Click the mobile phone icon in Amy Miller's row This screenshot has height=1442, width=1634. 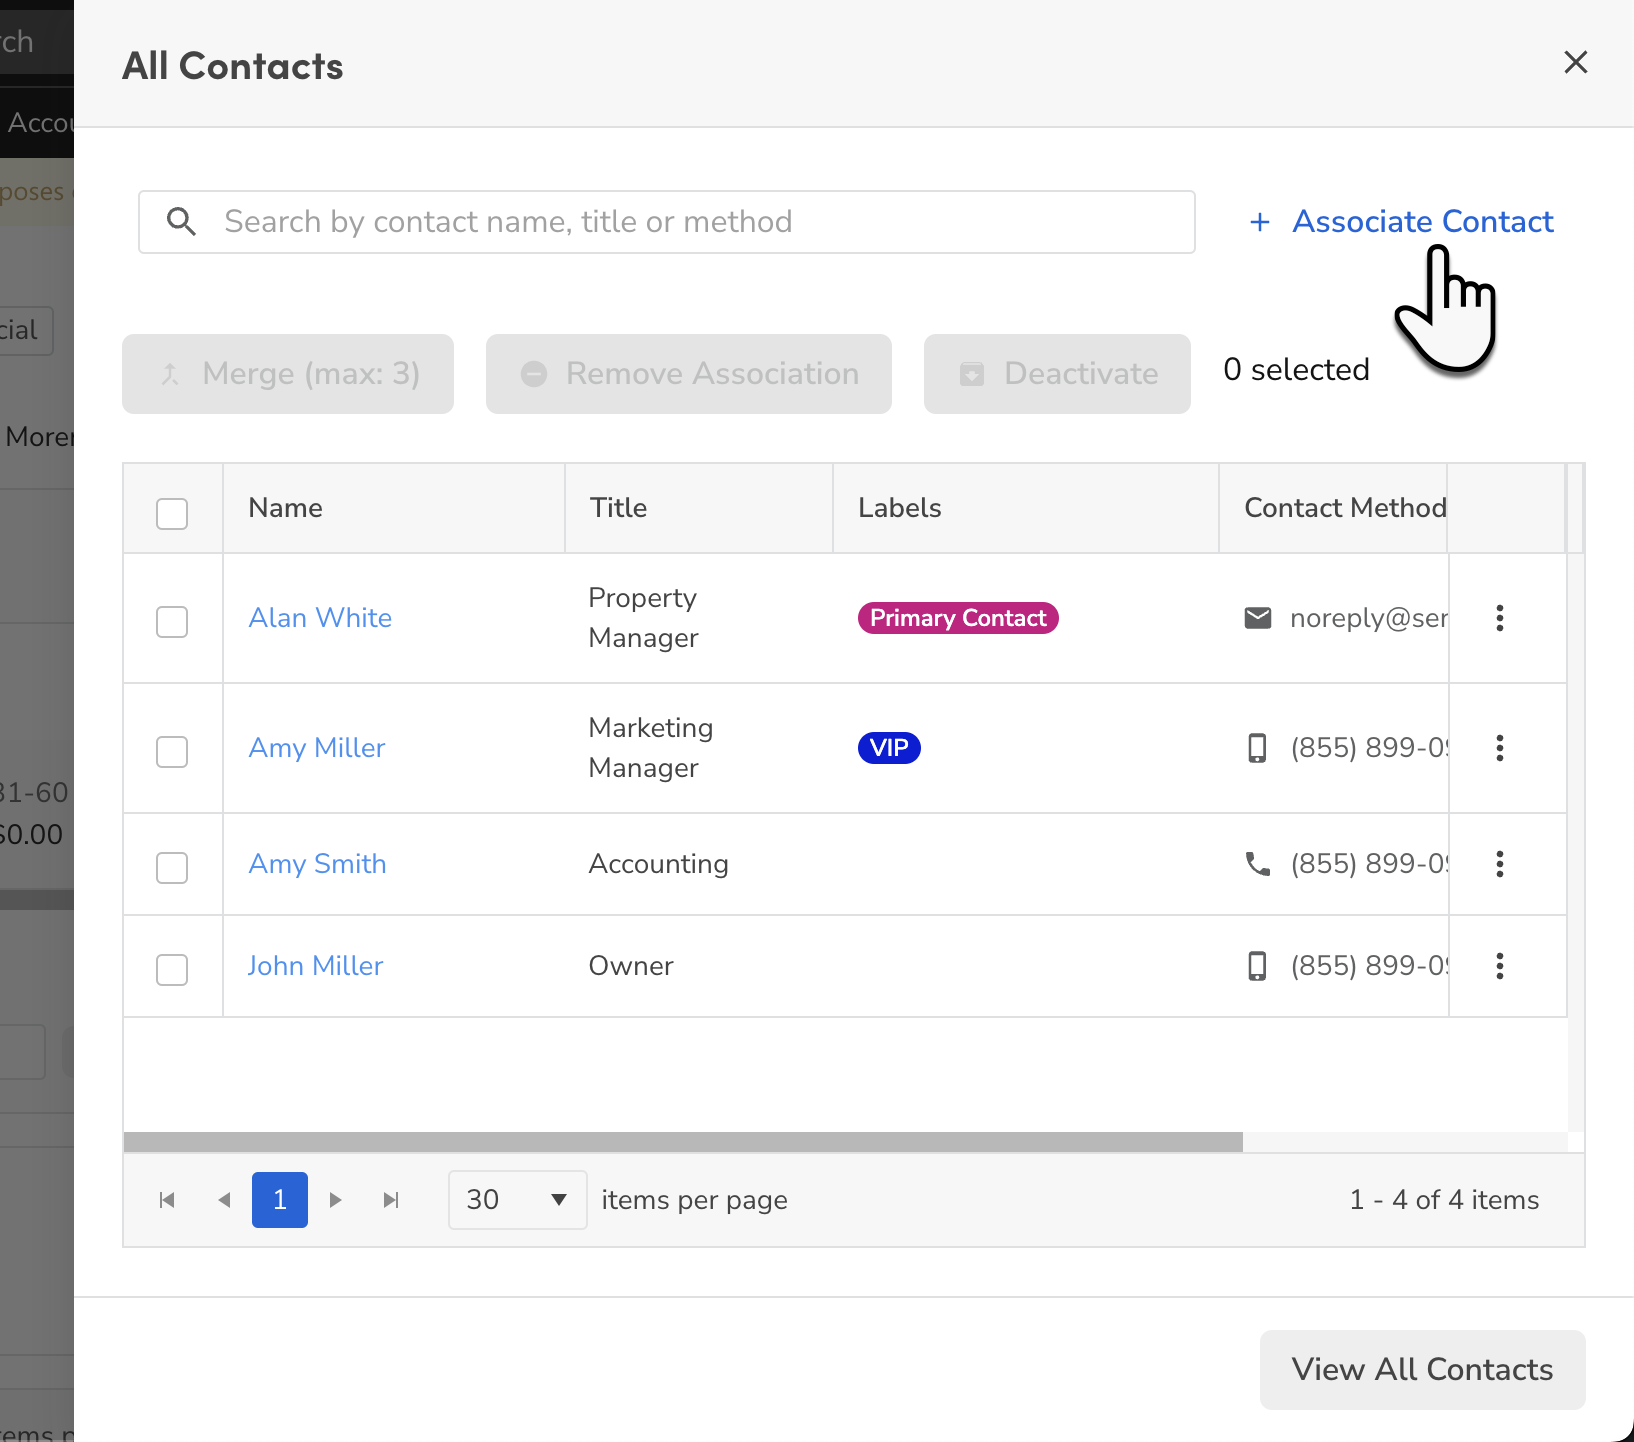pyautogui.click(x=1258, y=747)
